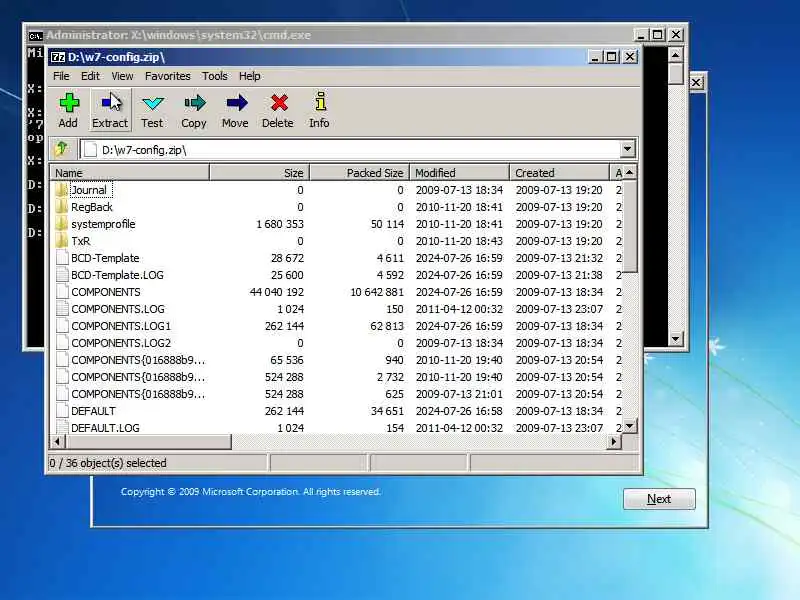
Task: Sort by the Size column header
Action: coord(259,173)
